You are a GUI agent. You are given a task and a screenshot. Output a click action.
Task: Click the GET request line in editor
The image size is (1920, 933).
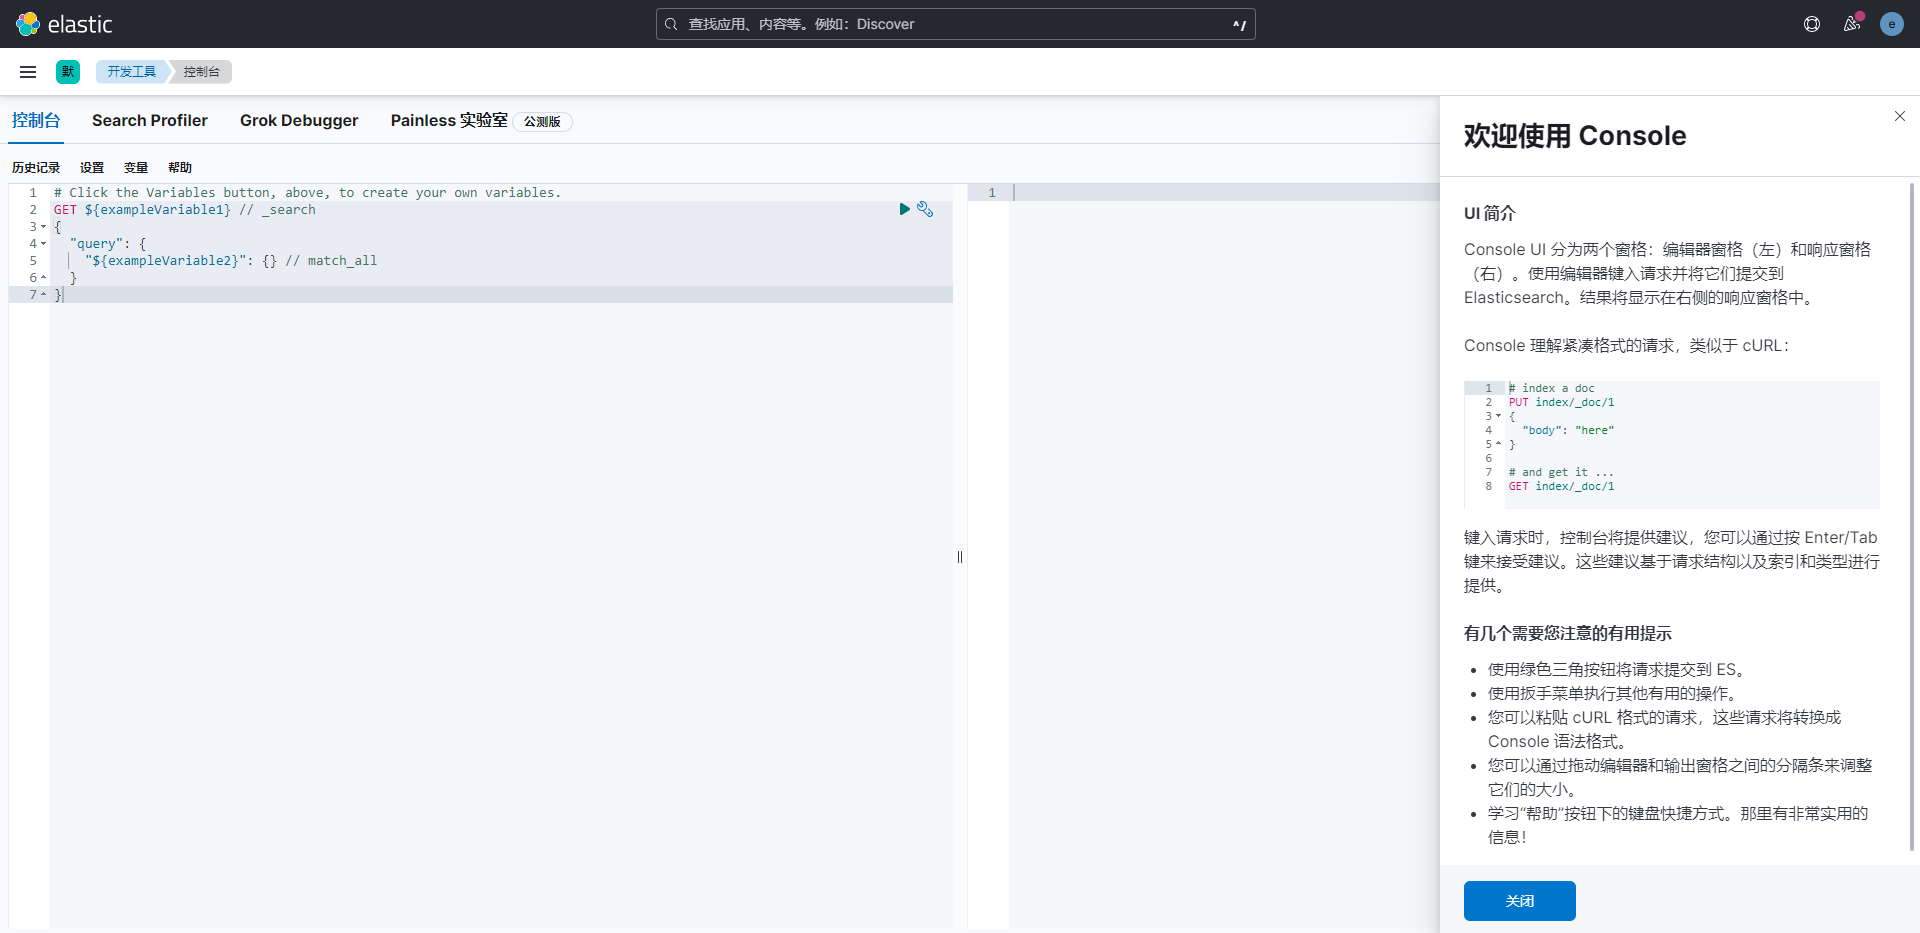point(184,210)
